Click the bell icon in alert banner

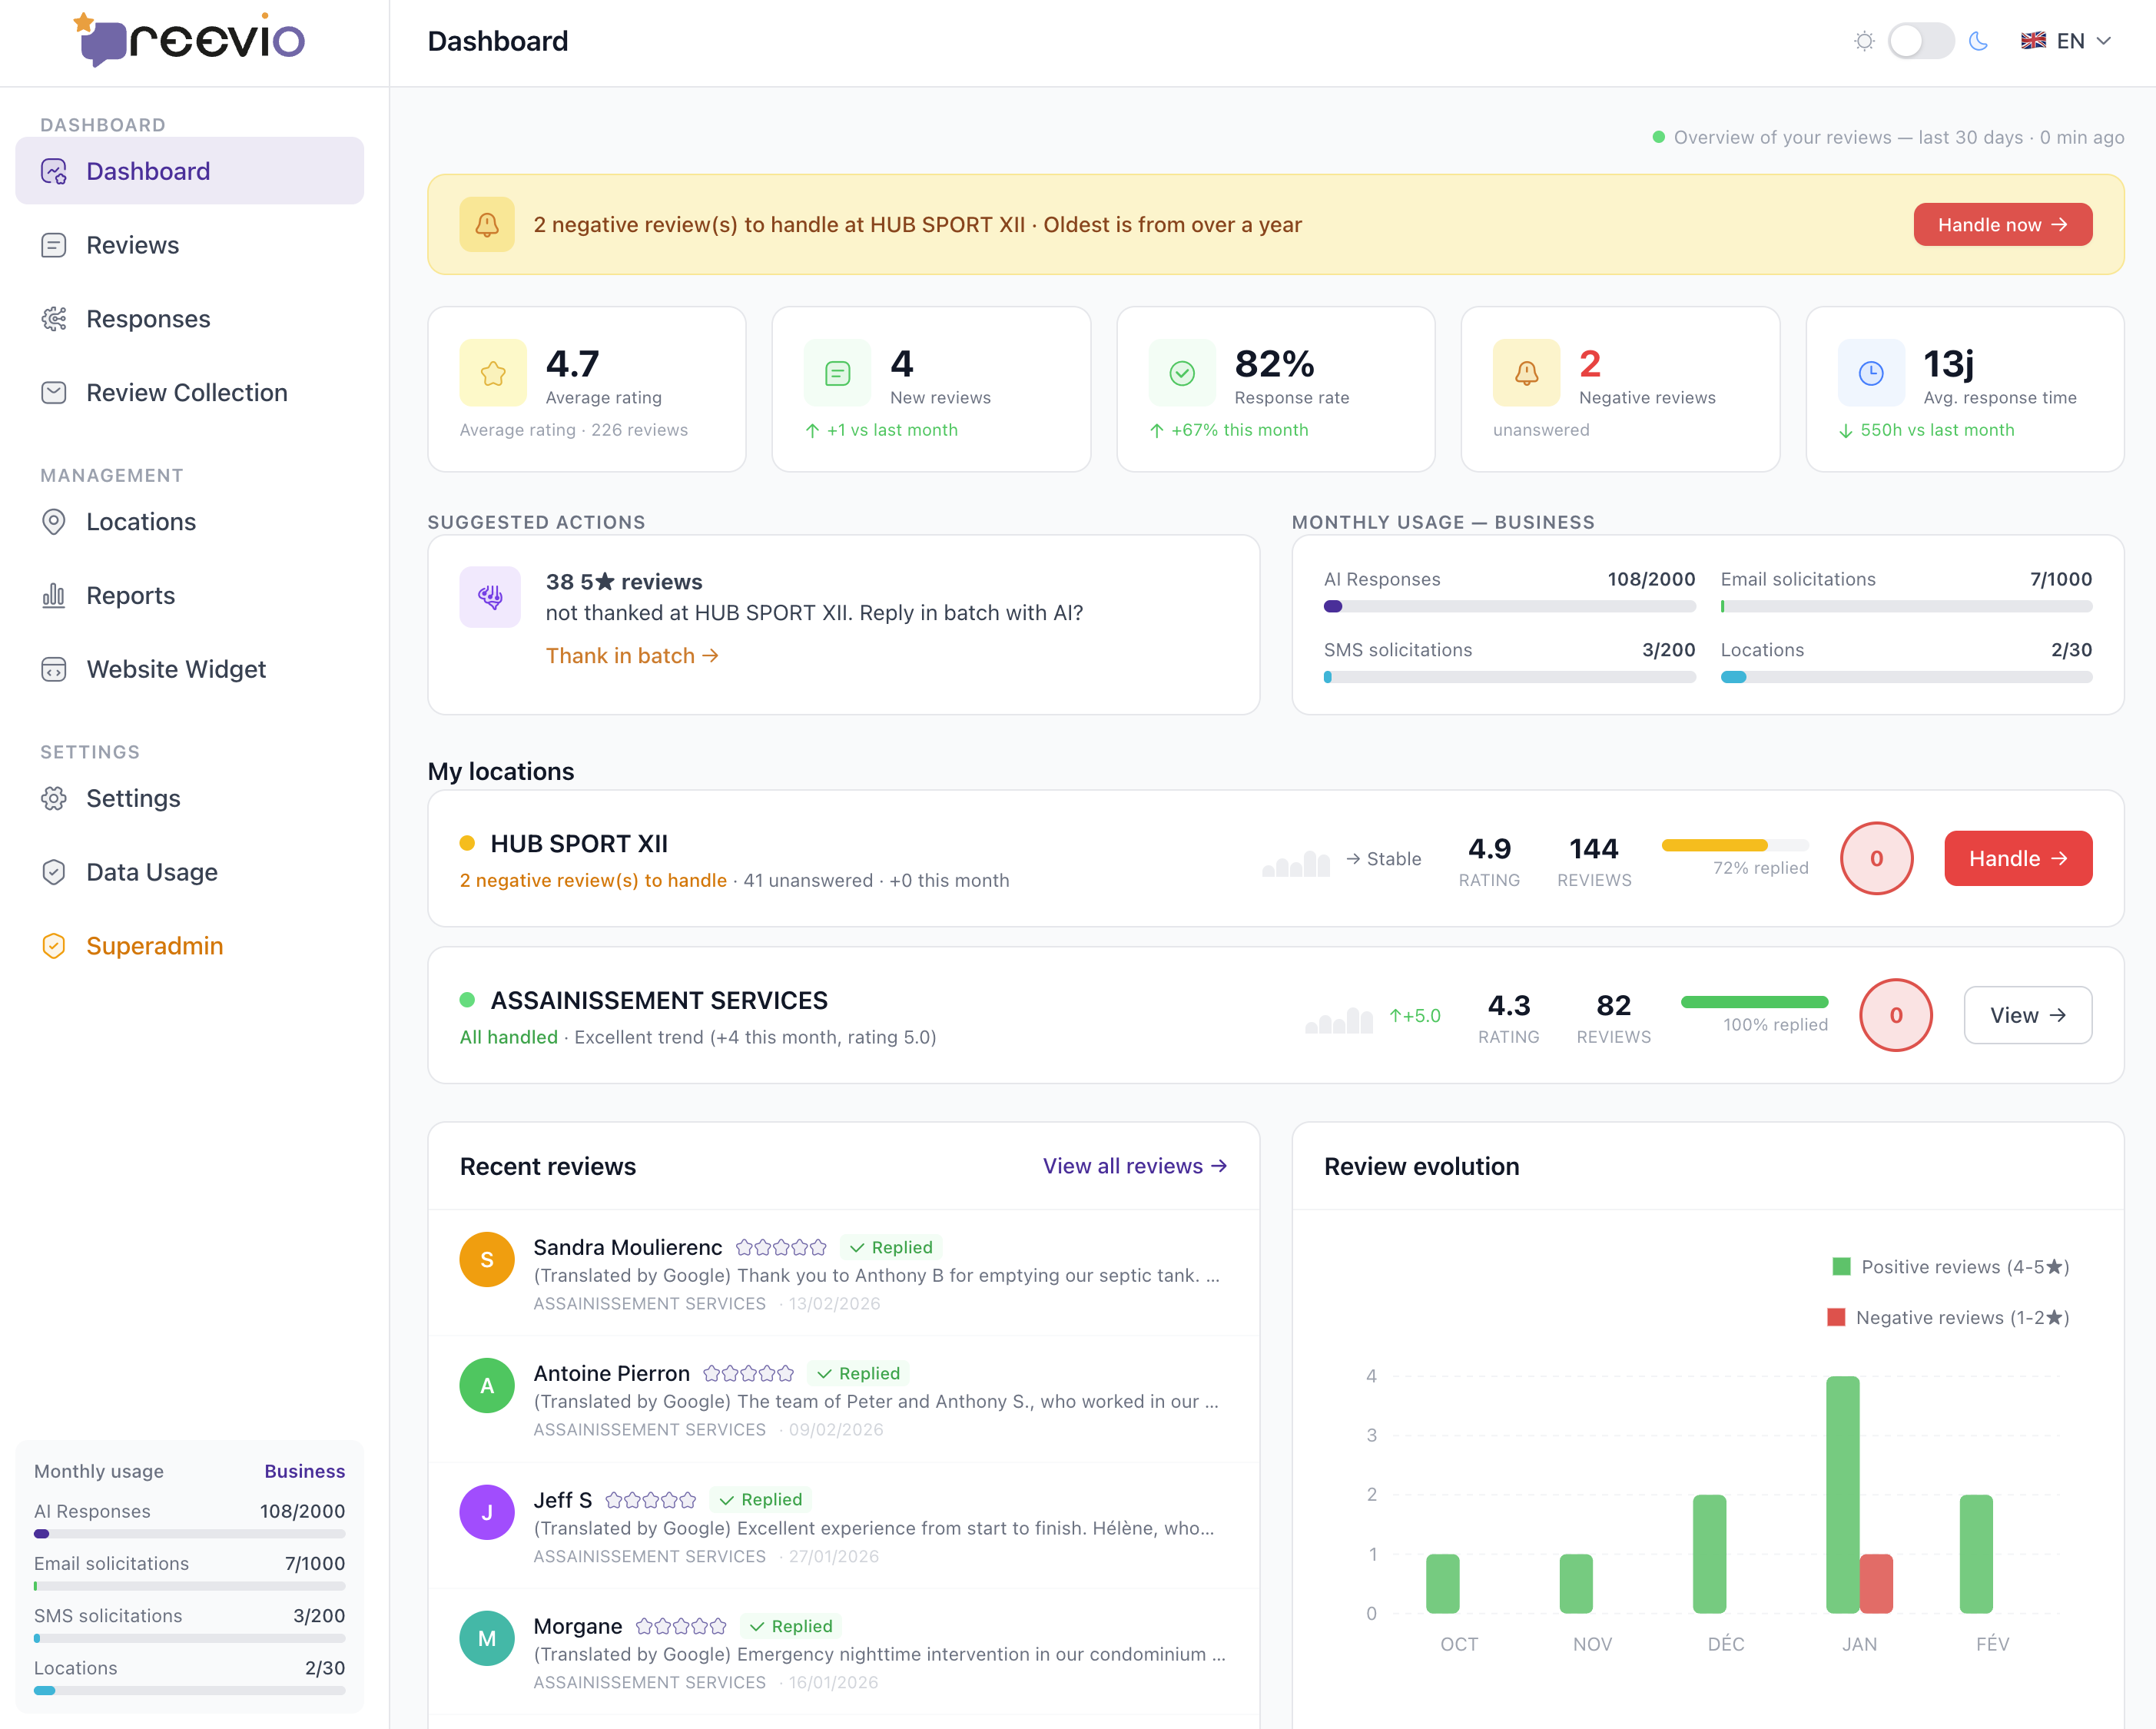(x=487, y=225)
